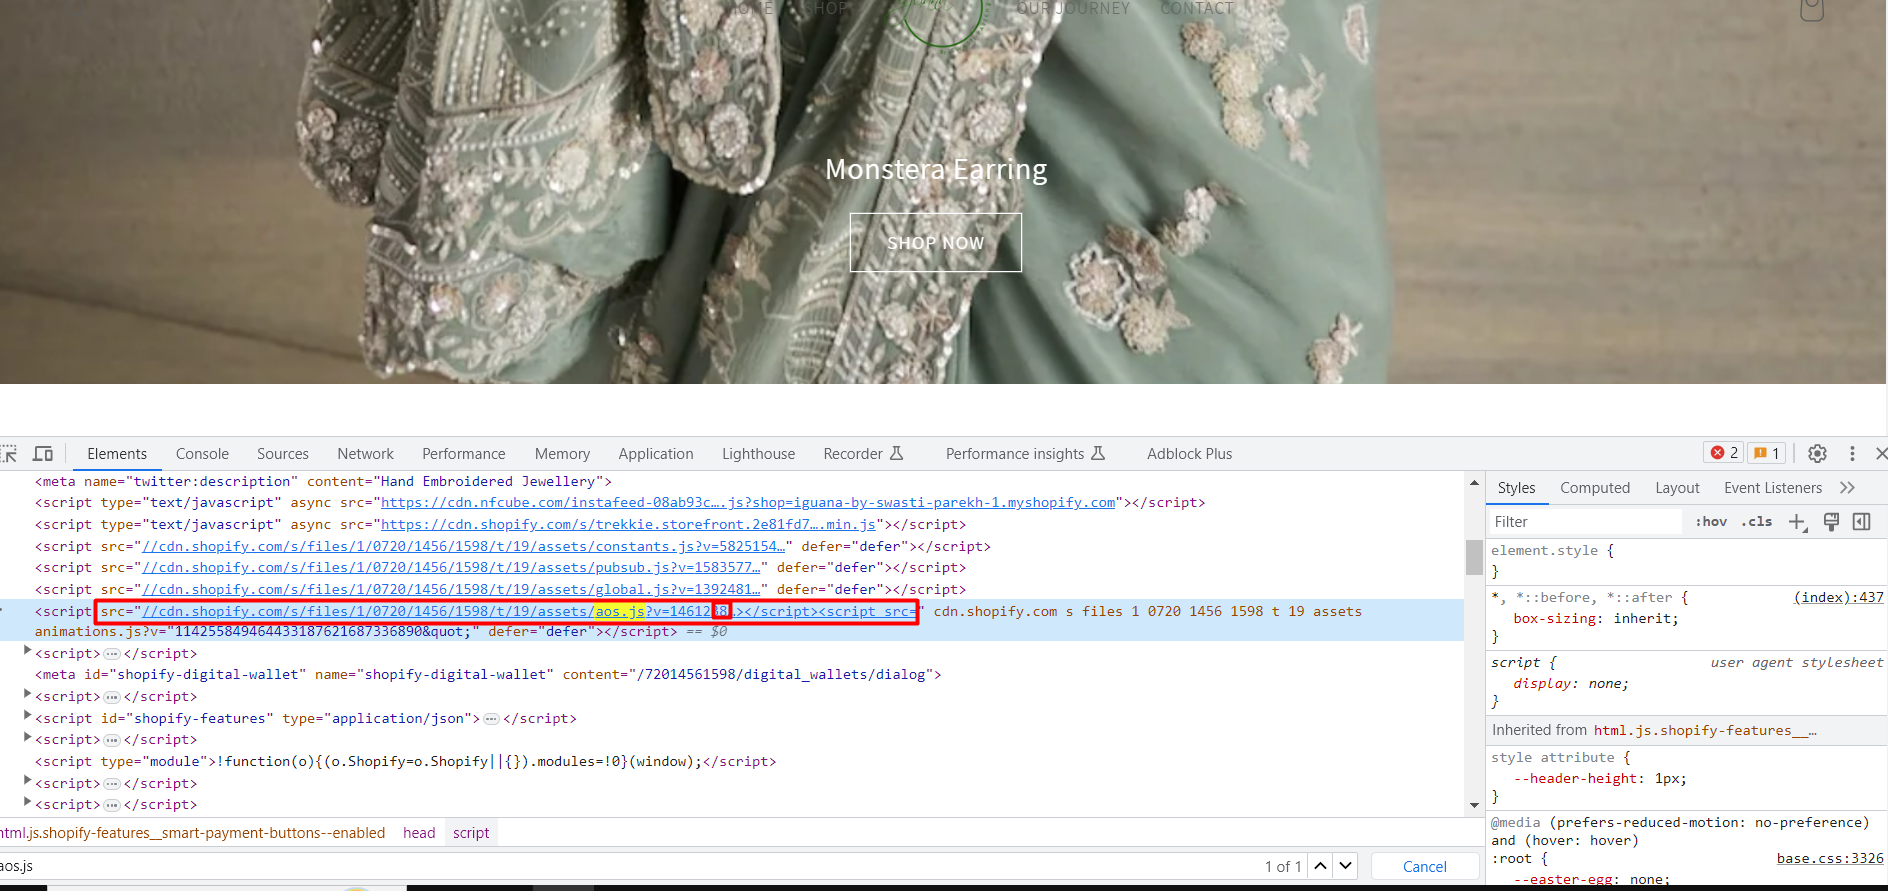This screenshot has width=1888, height=891.
Task: Select the Styles pane tab
Action: (1516, 488)
